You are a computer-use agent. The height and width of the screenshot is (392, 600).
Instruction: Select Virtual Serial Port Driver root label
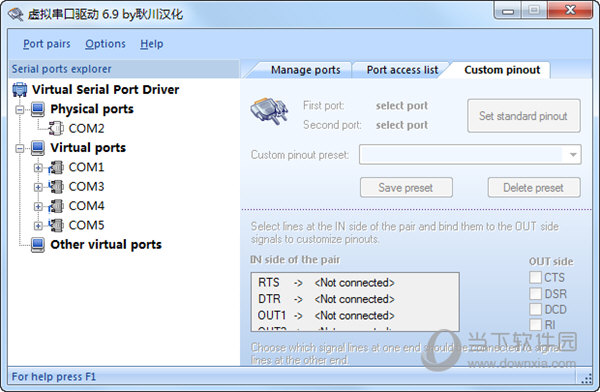(x=106, y=90)
